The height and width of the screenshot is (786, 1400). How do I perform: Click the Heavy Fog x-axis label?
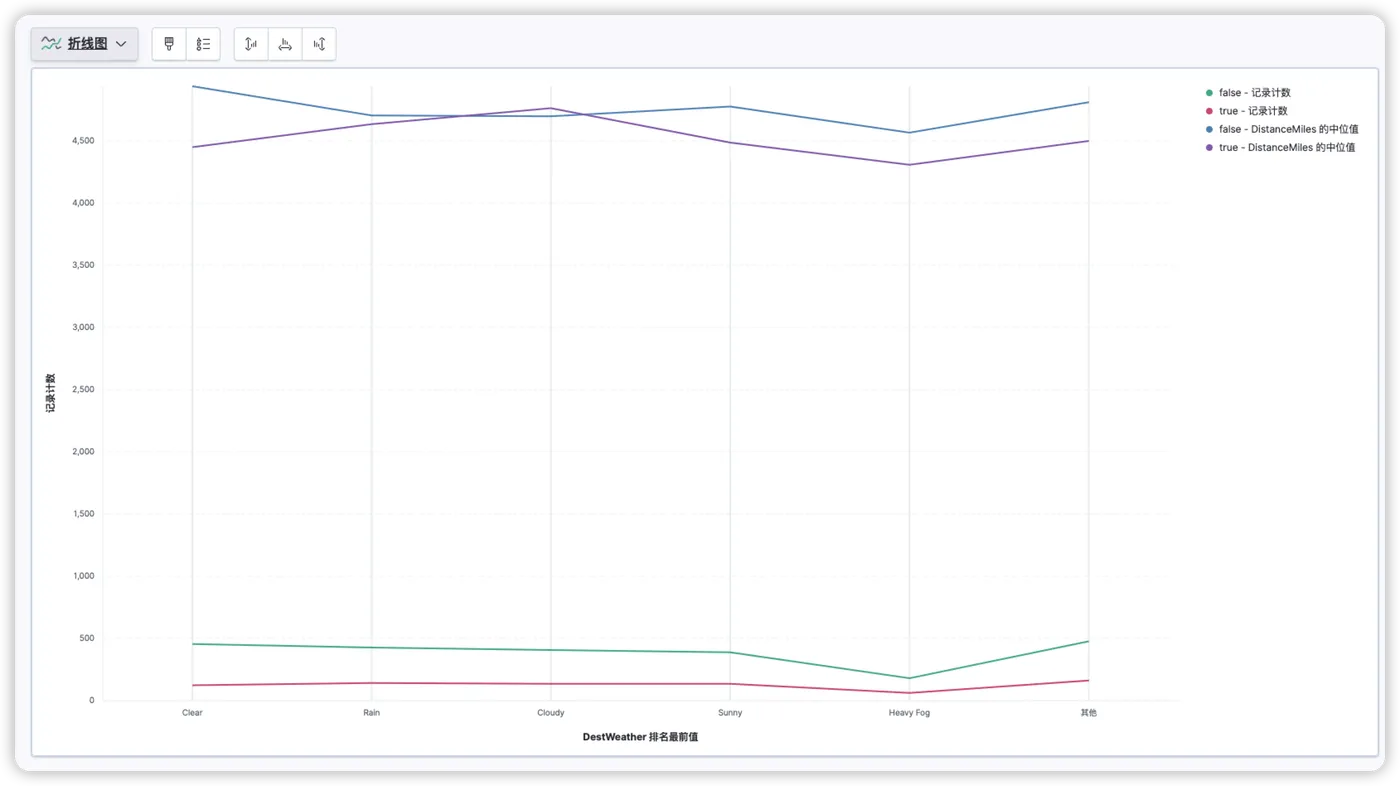click(x=909, y=713)
